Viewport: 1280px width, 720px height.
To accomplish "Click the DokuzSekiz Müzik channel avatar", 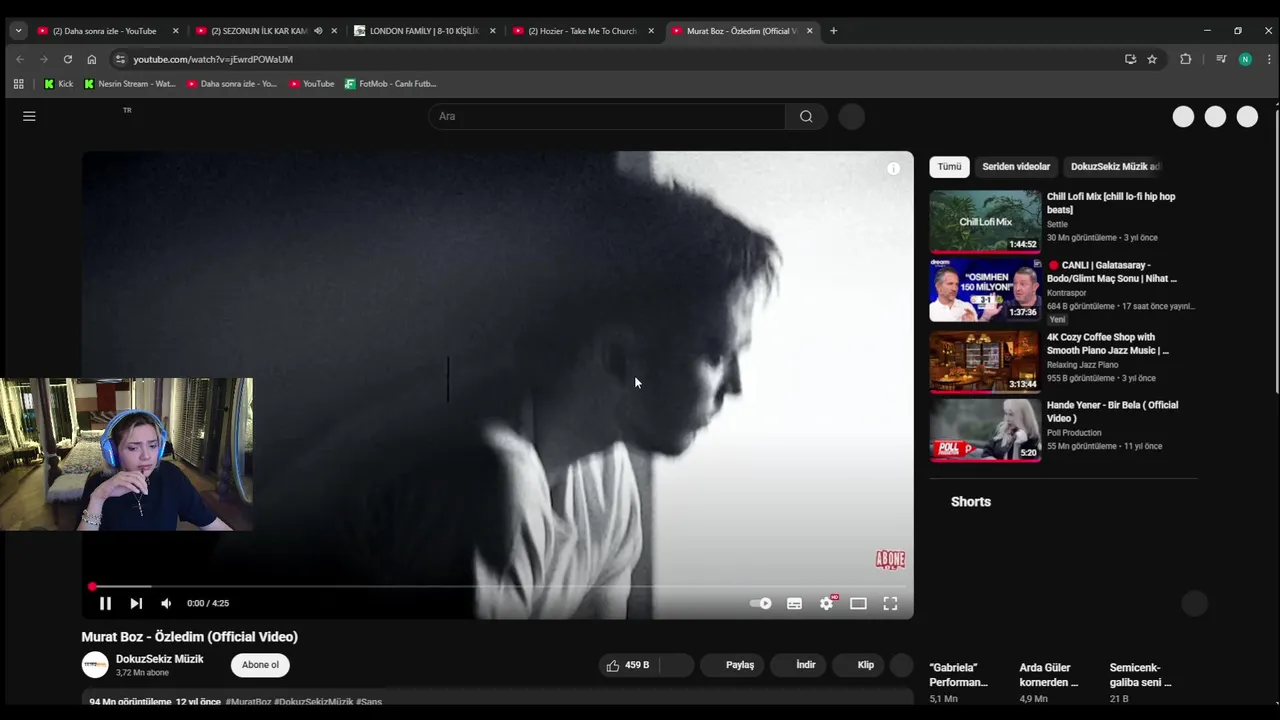I will [95, 665].
